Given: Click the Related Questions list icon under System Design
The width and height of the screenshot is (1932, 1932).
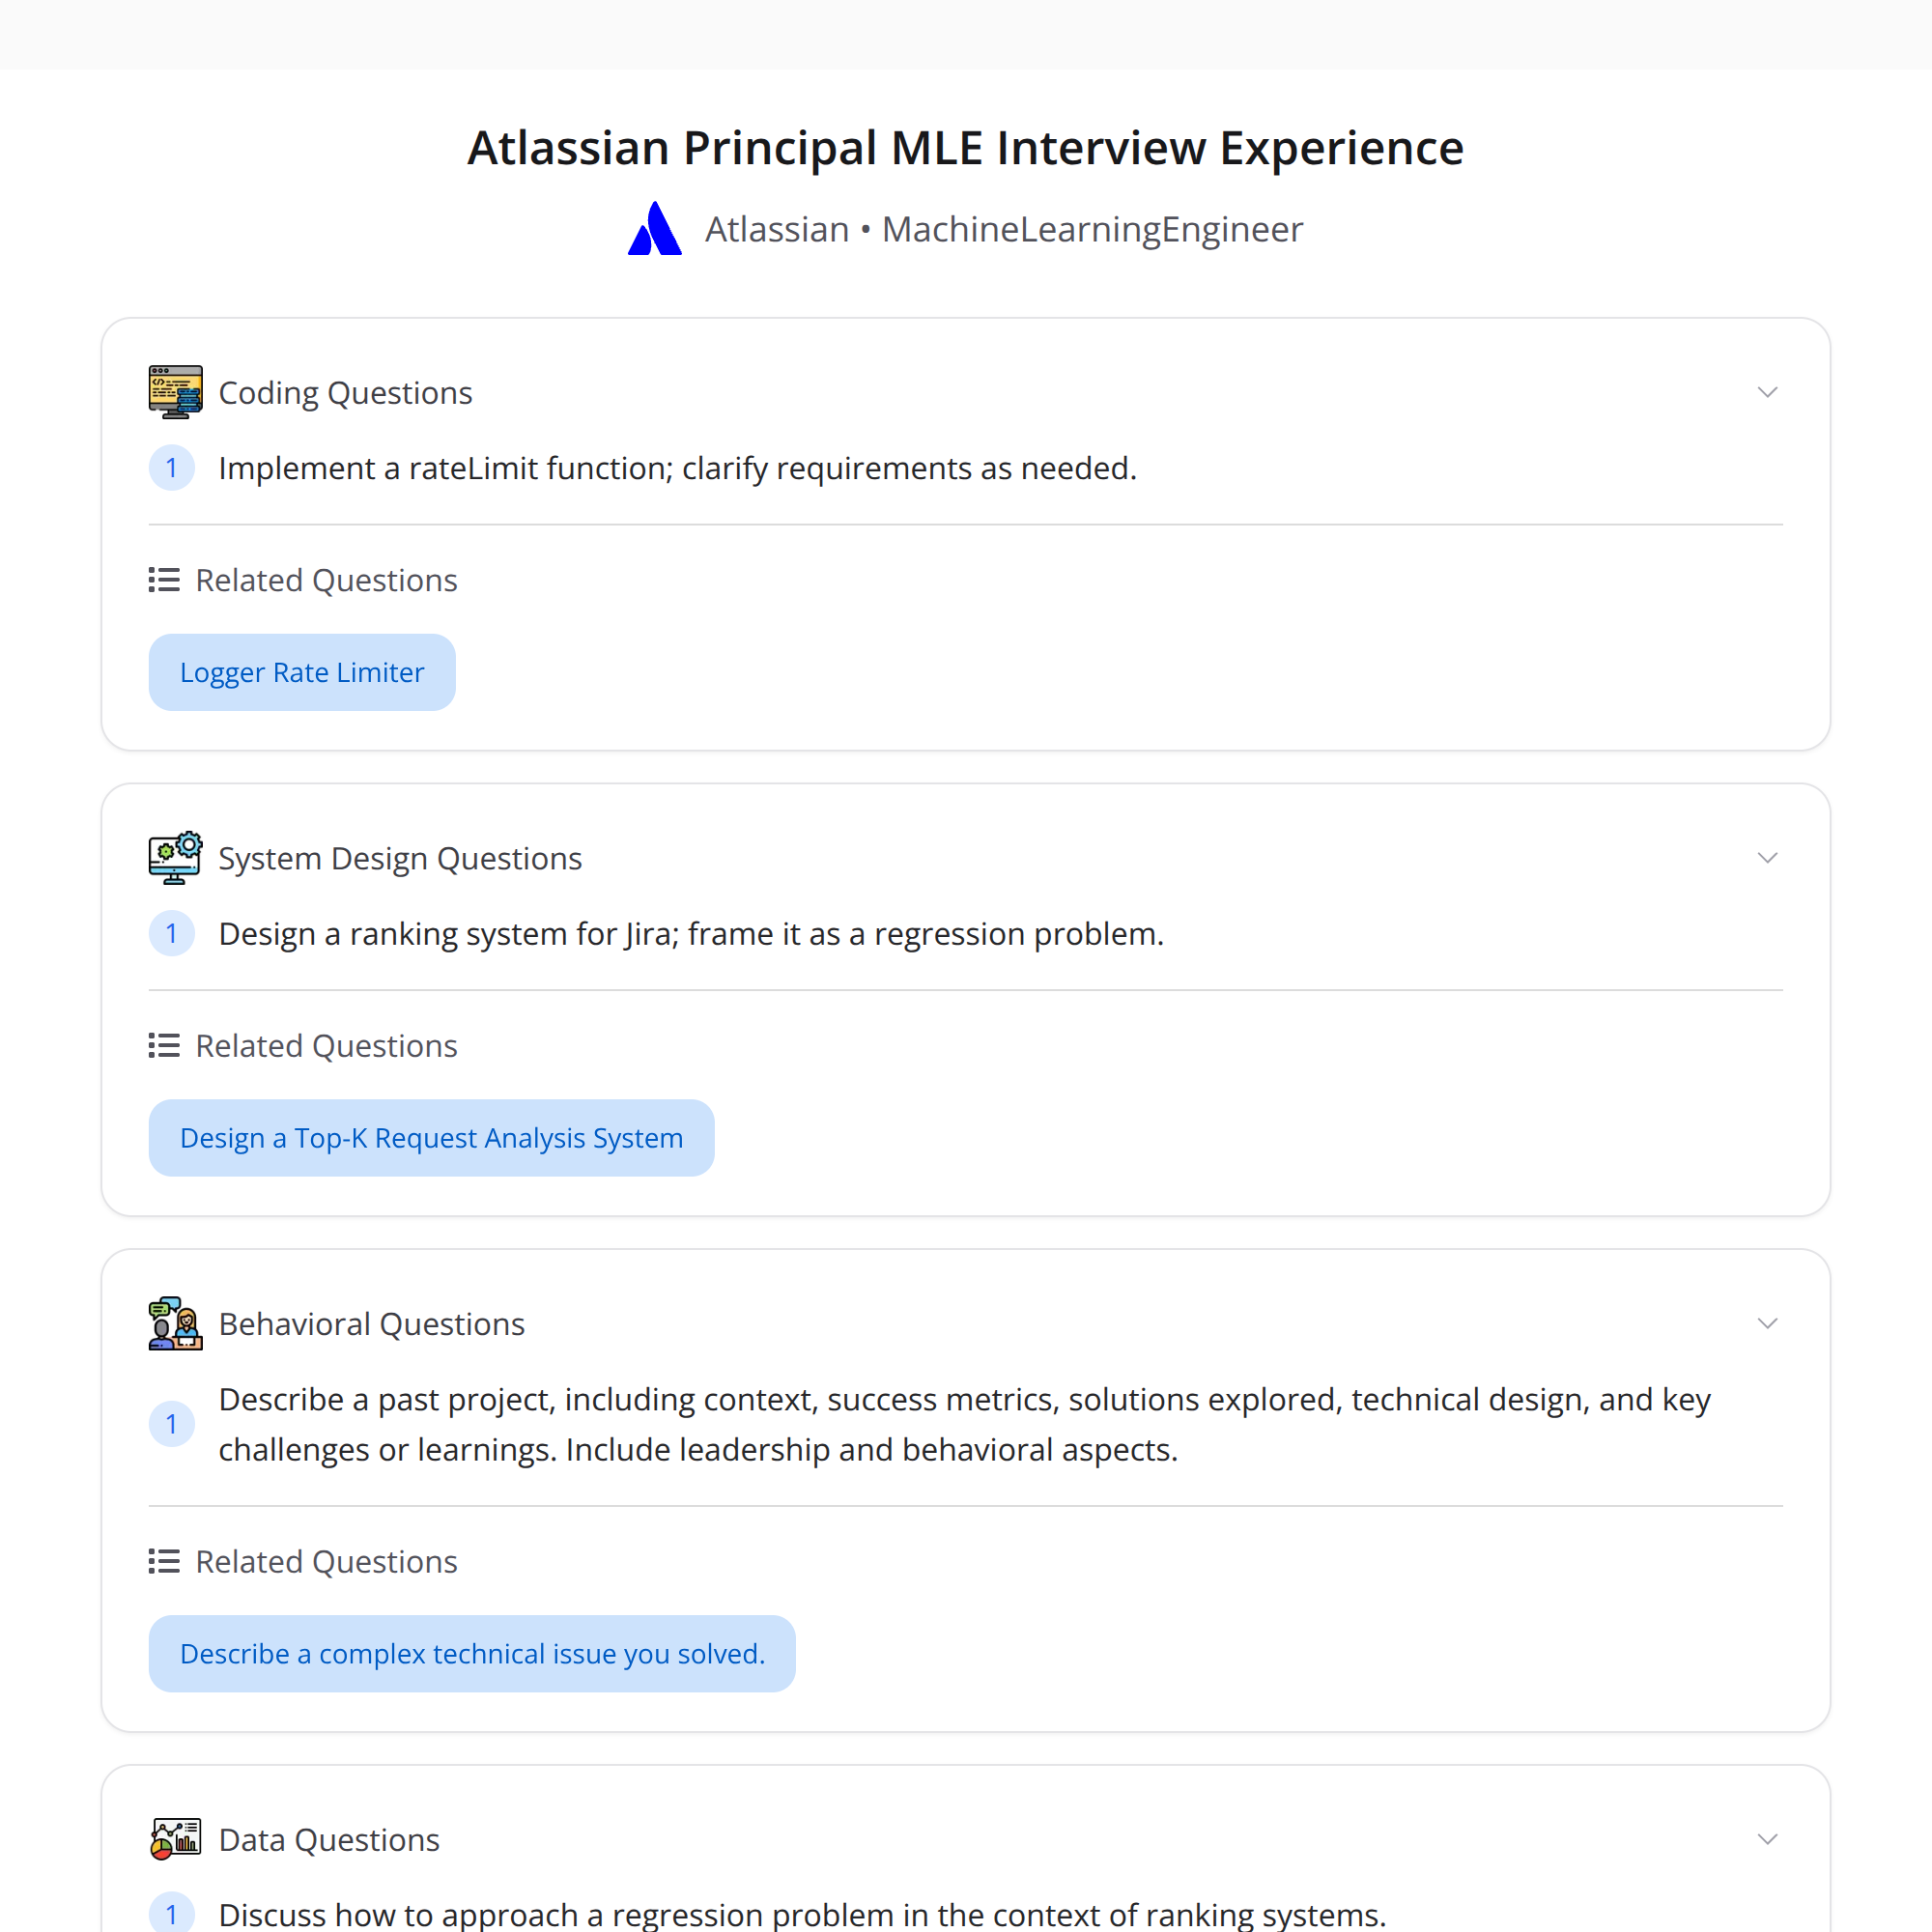Looking at the screenshot, I should click(163, 1045).
